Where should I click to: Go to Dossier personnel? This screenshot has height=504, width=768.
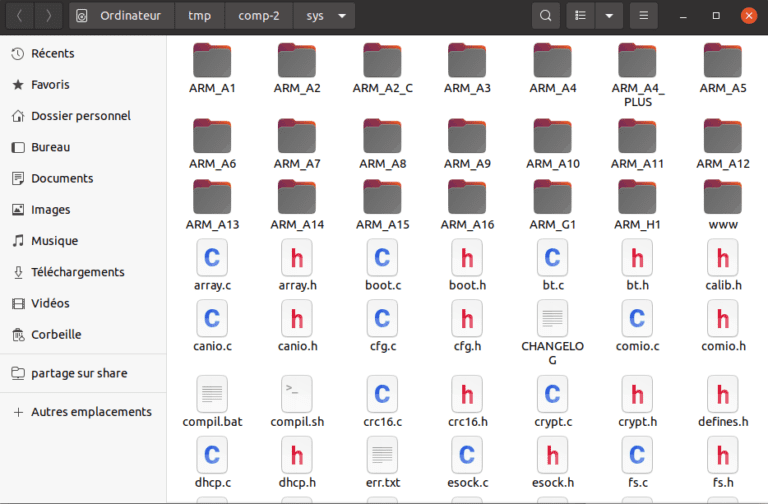83,116
